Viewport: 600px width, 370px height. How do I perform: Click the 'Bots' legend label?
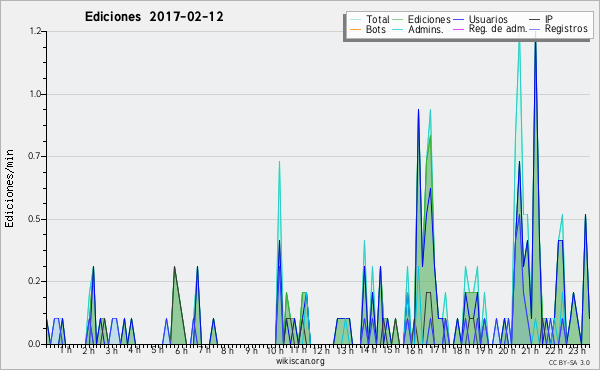coord(375,29)
